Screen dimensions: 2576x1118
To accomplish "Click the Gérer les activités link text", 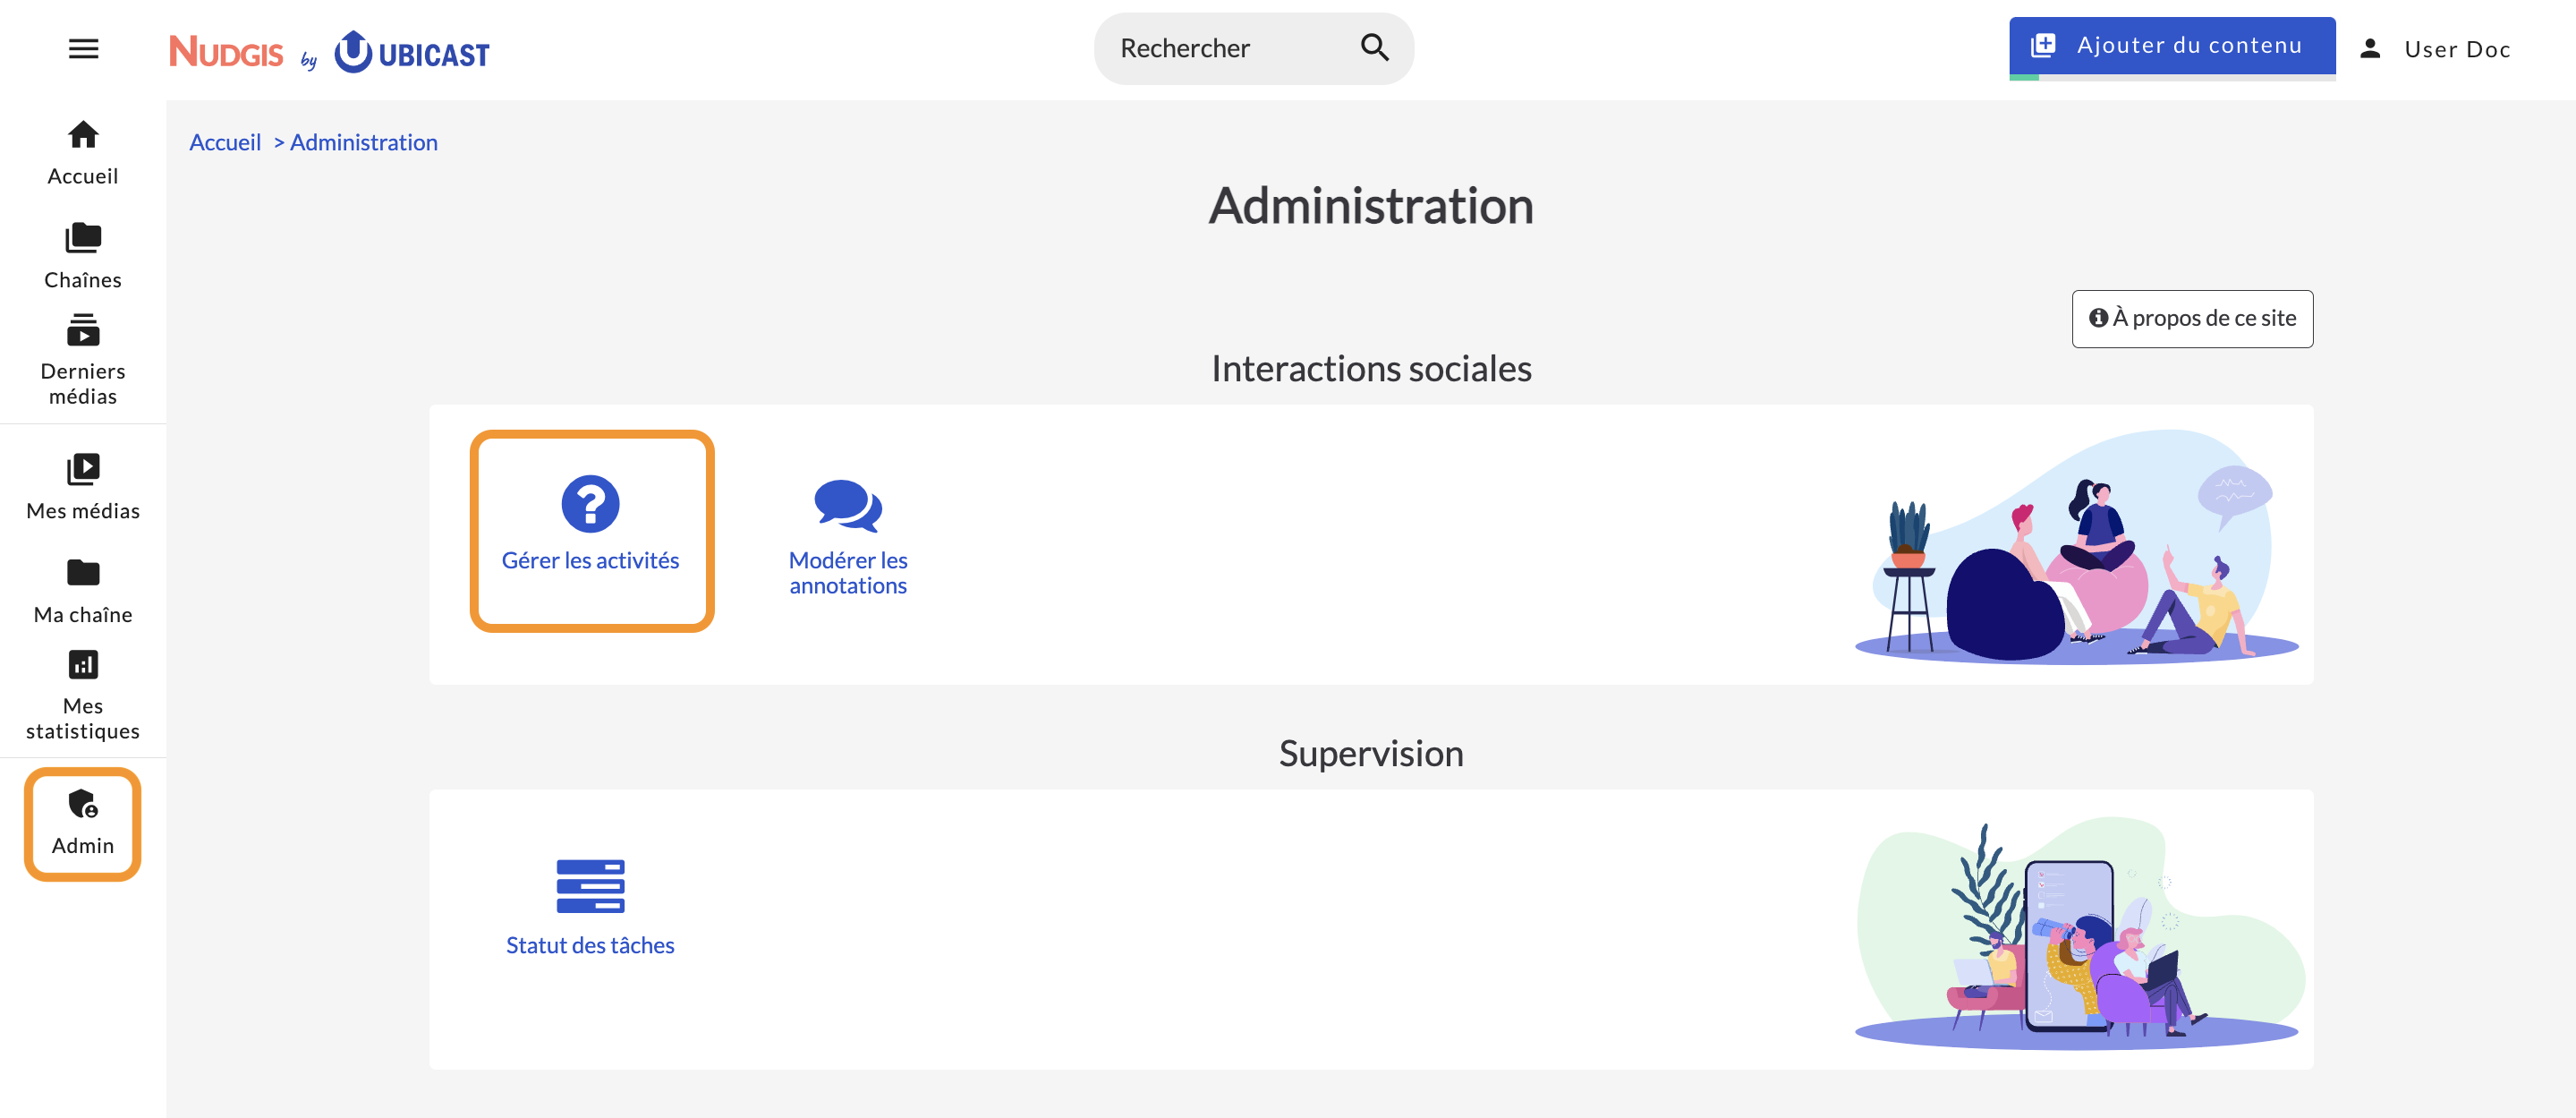I will pos(590,560).
